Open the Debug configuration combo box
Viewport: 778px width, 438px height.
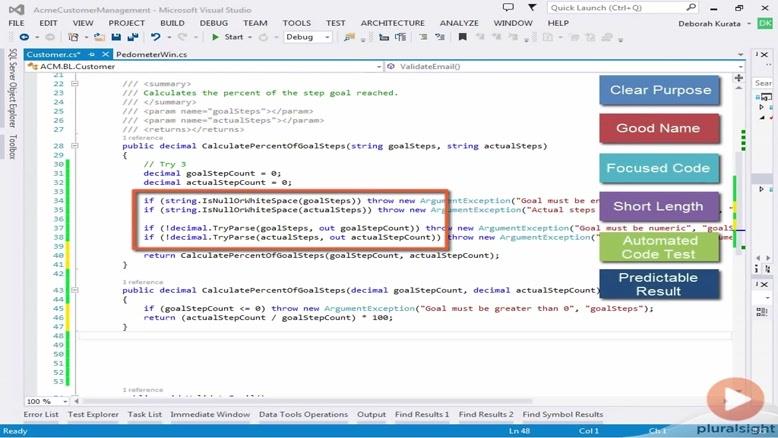pyautogui.click(x=307, y=37)
